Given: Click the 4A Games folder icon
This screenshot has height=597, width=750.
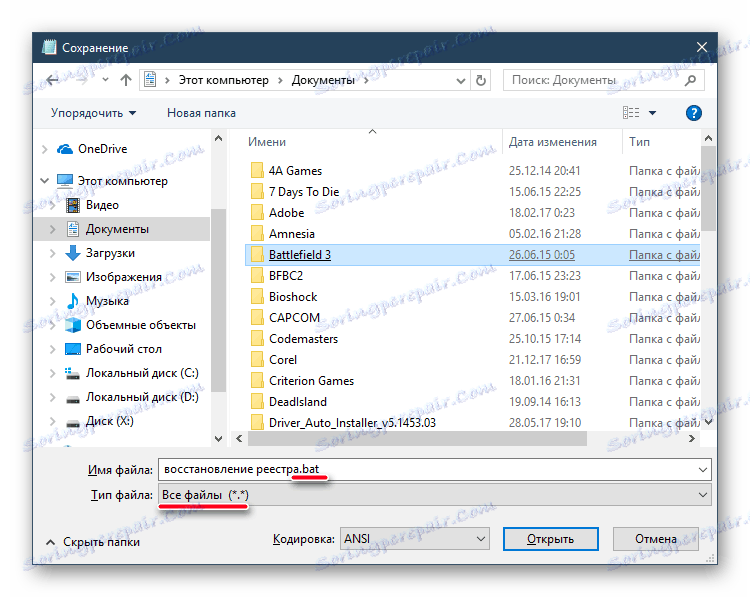Looking at the screenshot, I should [x=257, y=170].
